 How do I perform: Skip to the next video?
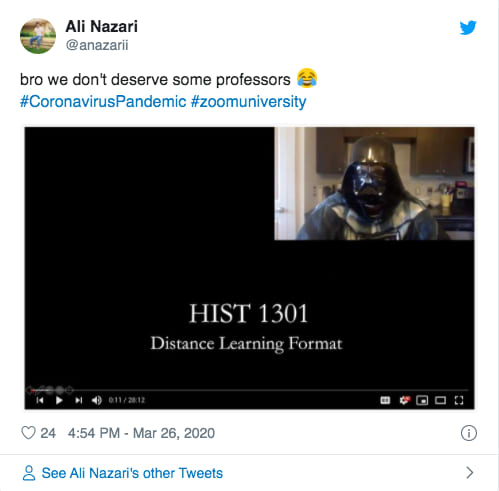pyautogui.click(x=78, y=400)
